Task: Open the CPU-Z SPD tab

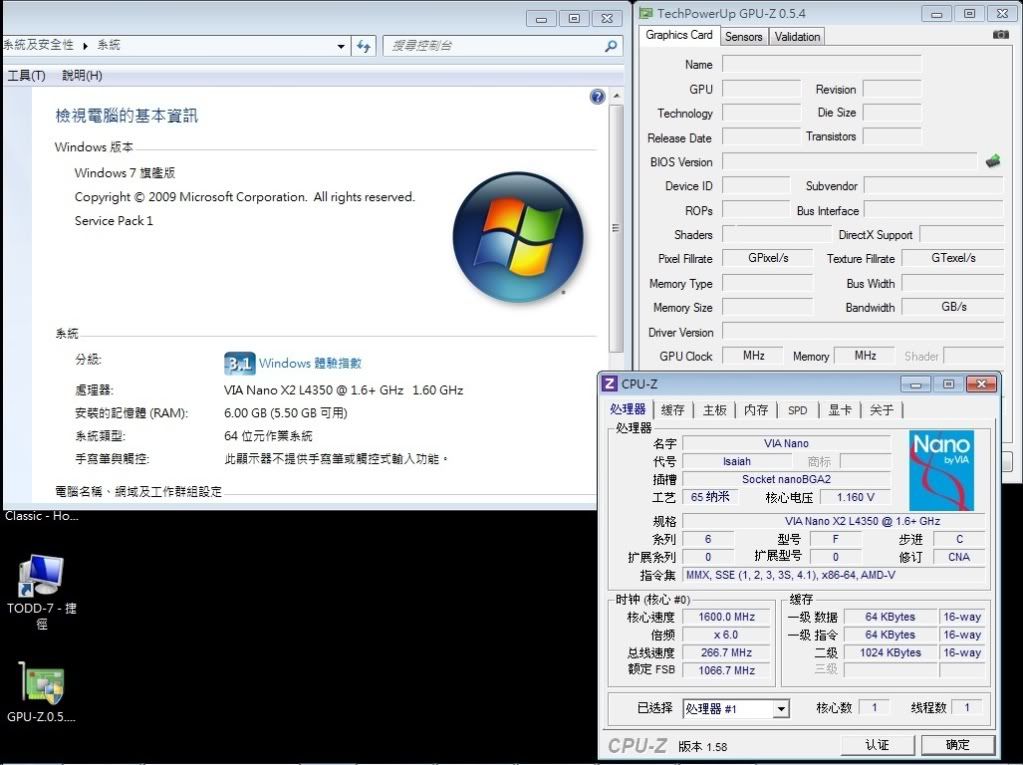Action: coord(797,410)
